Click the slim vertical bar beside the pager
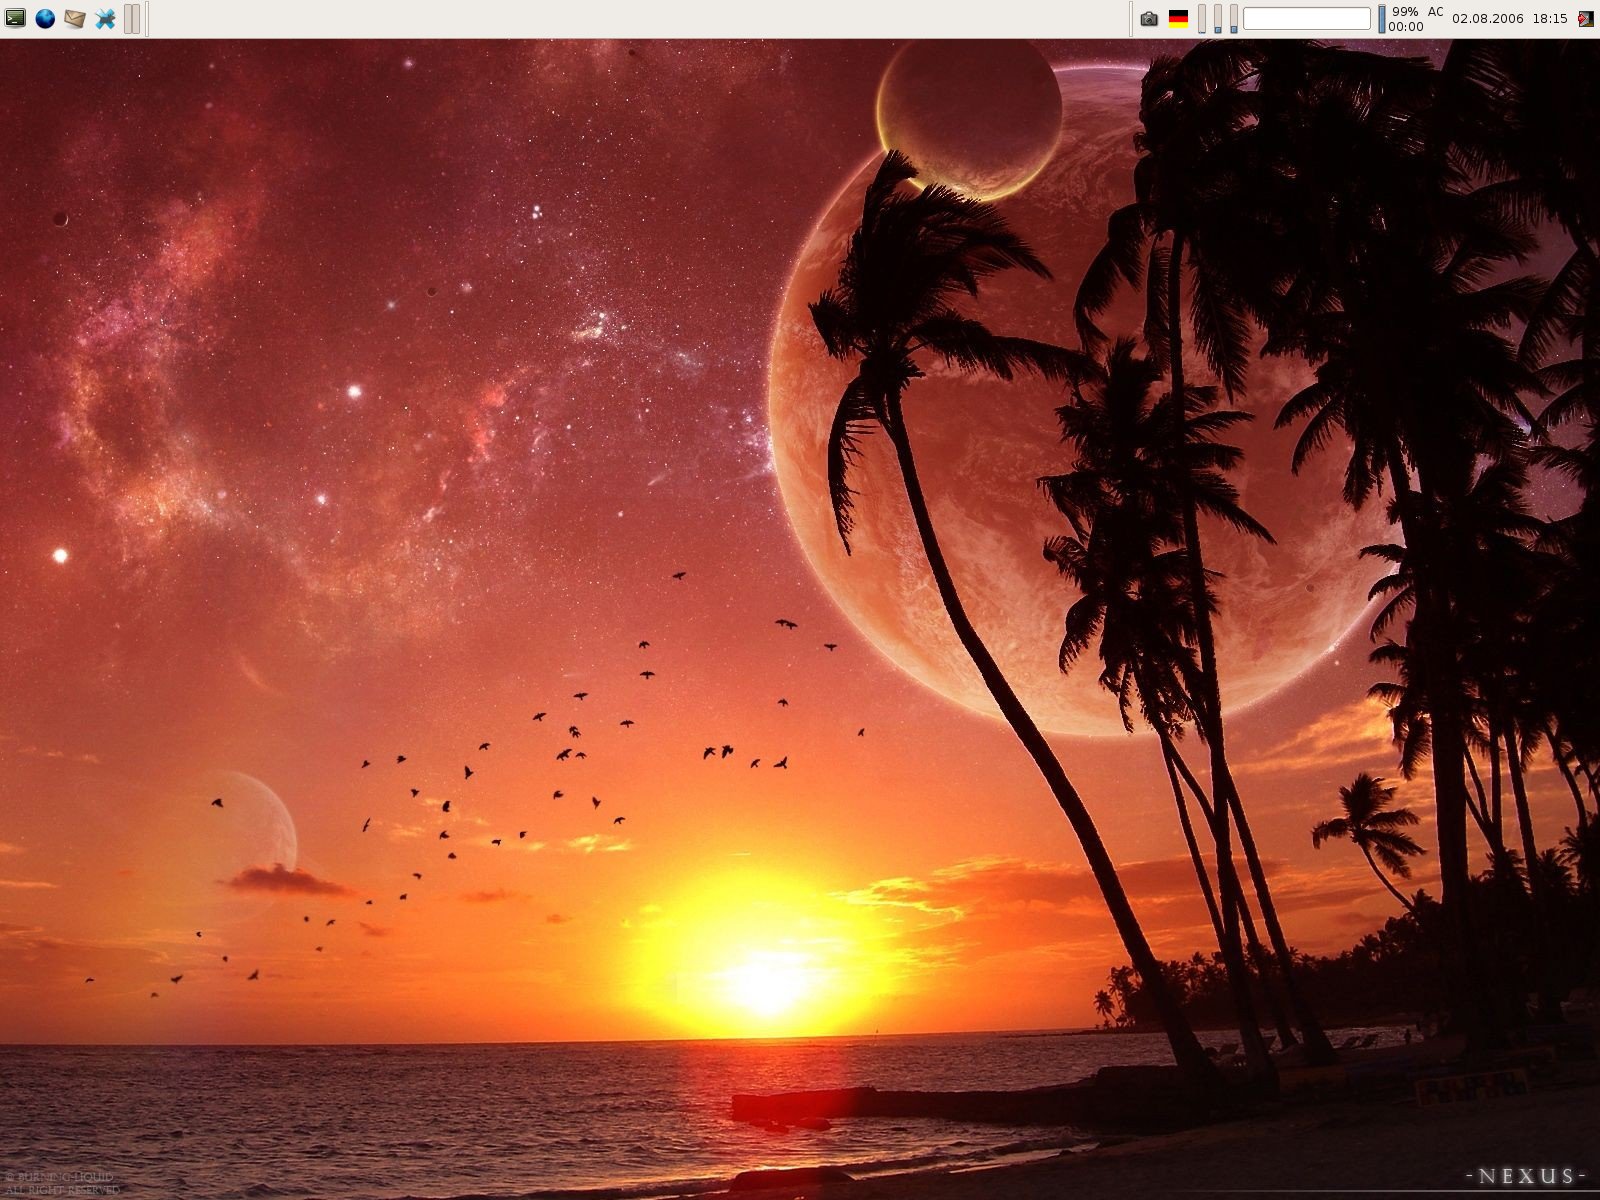Screen dimensions: 1600x1200 pos(147,17)
